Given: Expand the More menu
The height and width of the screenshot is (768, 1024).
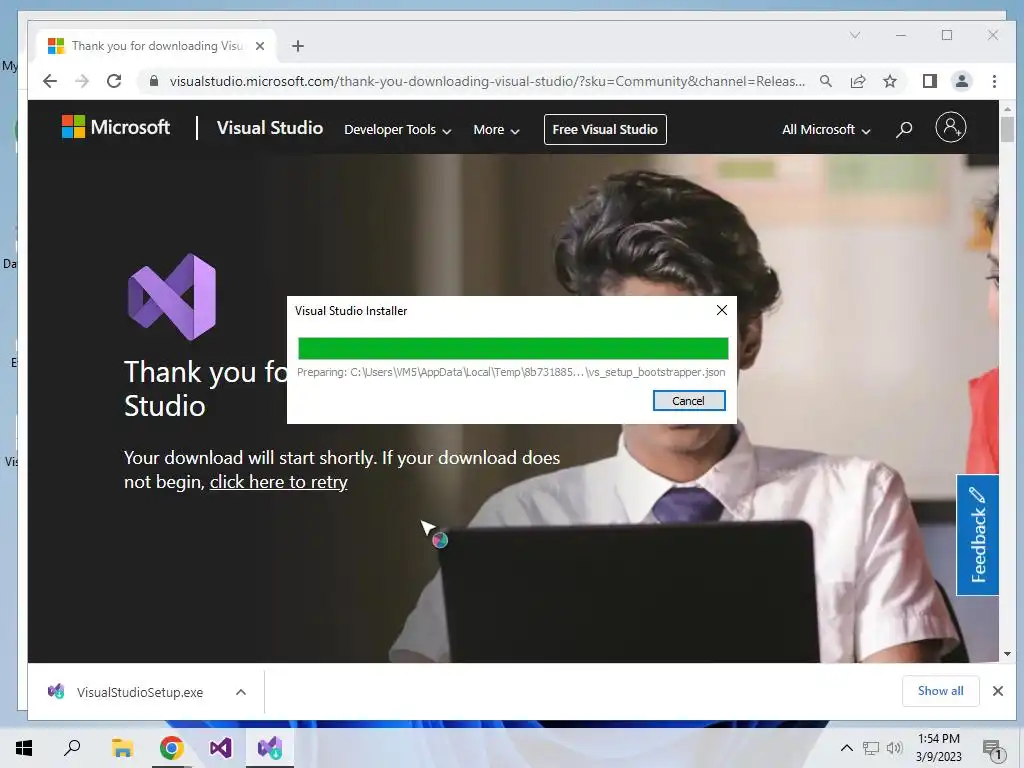Looking at the screenshot, I should tap(496, 129).
